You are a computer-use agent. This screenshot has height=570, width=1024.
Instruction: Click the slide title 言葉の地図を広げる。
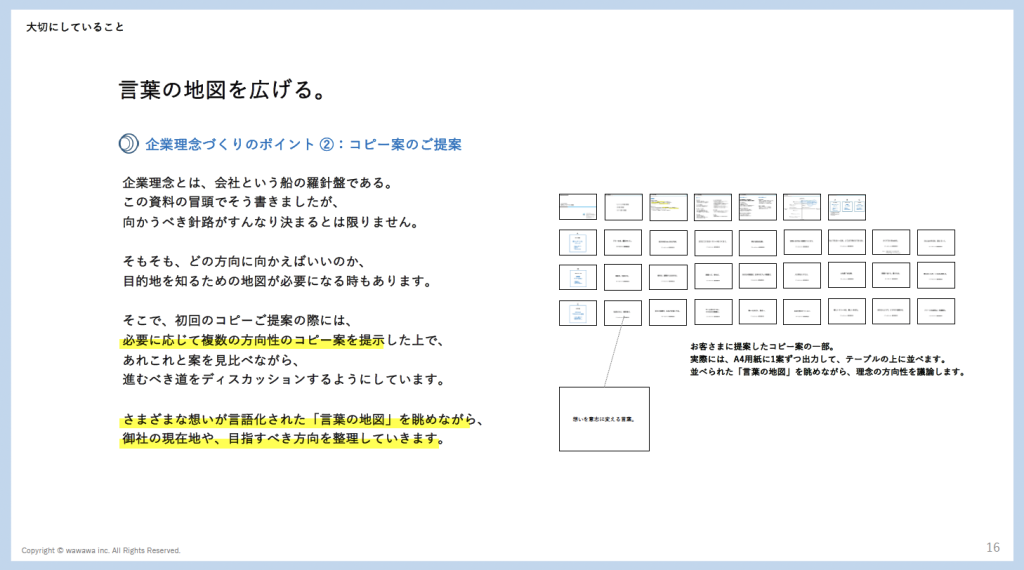click(x=220, y=91)
